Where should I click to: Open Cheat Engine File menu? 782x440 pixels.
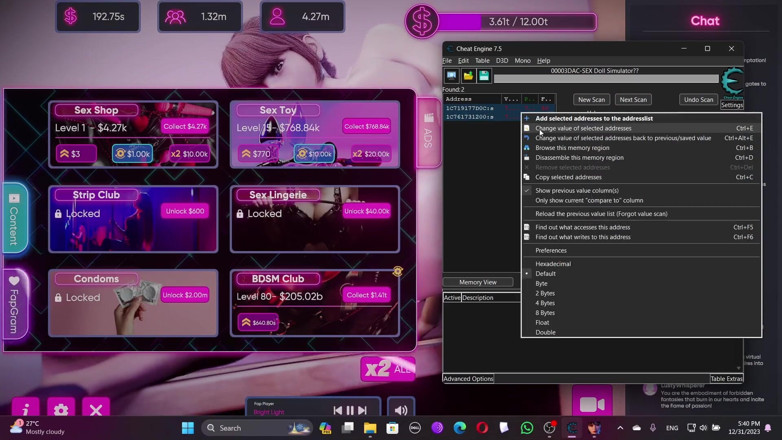click(x=447, y=60)
